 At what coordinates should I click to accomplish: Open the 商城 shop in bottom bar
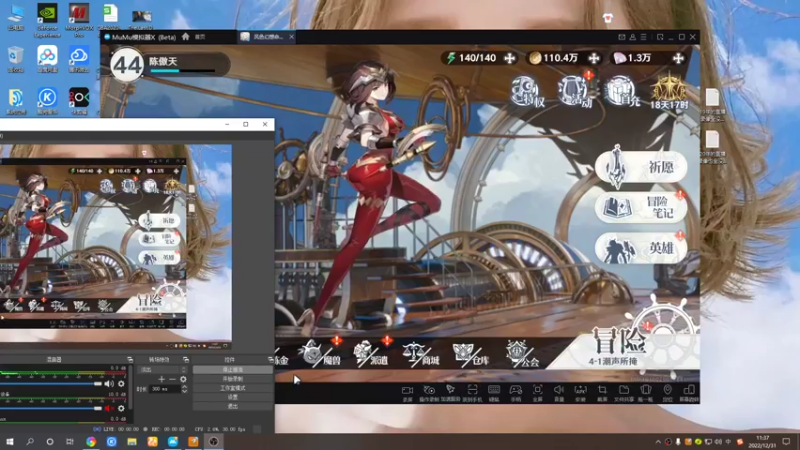(x=420, y=353)
